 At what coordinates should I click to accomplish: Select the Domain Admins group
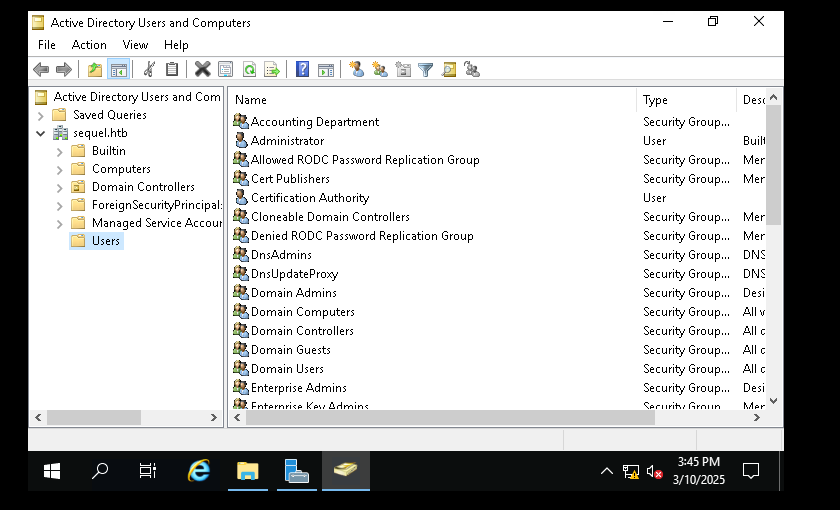coord(293,293)
